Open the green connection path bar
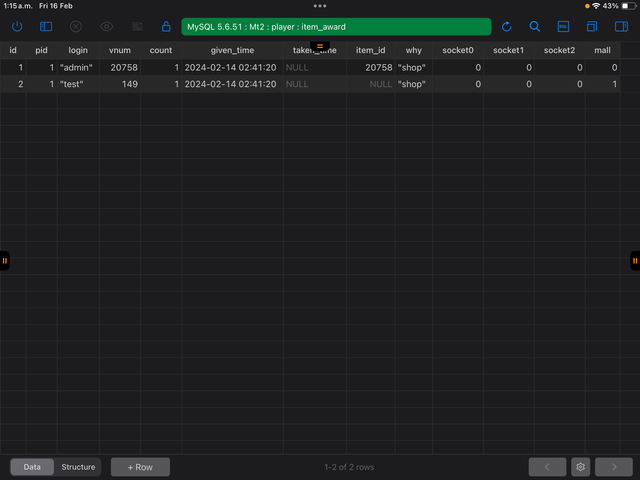This screenshot has height=480, width=640. pos(336,27)
